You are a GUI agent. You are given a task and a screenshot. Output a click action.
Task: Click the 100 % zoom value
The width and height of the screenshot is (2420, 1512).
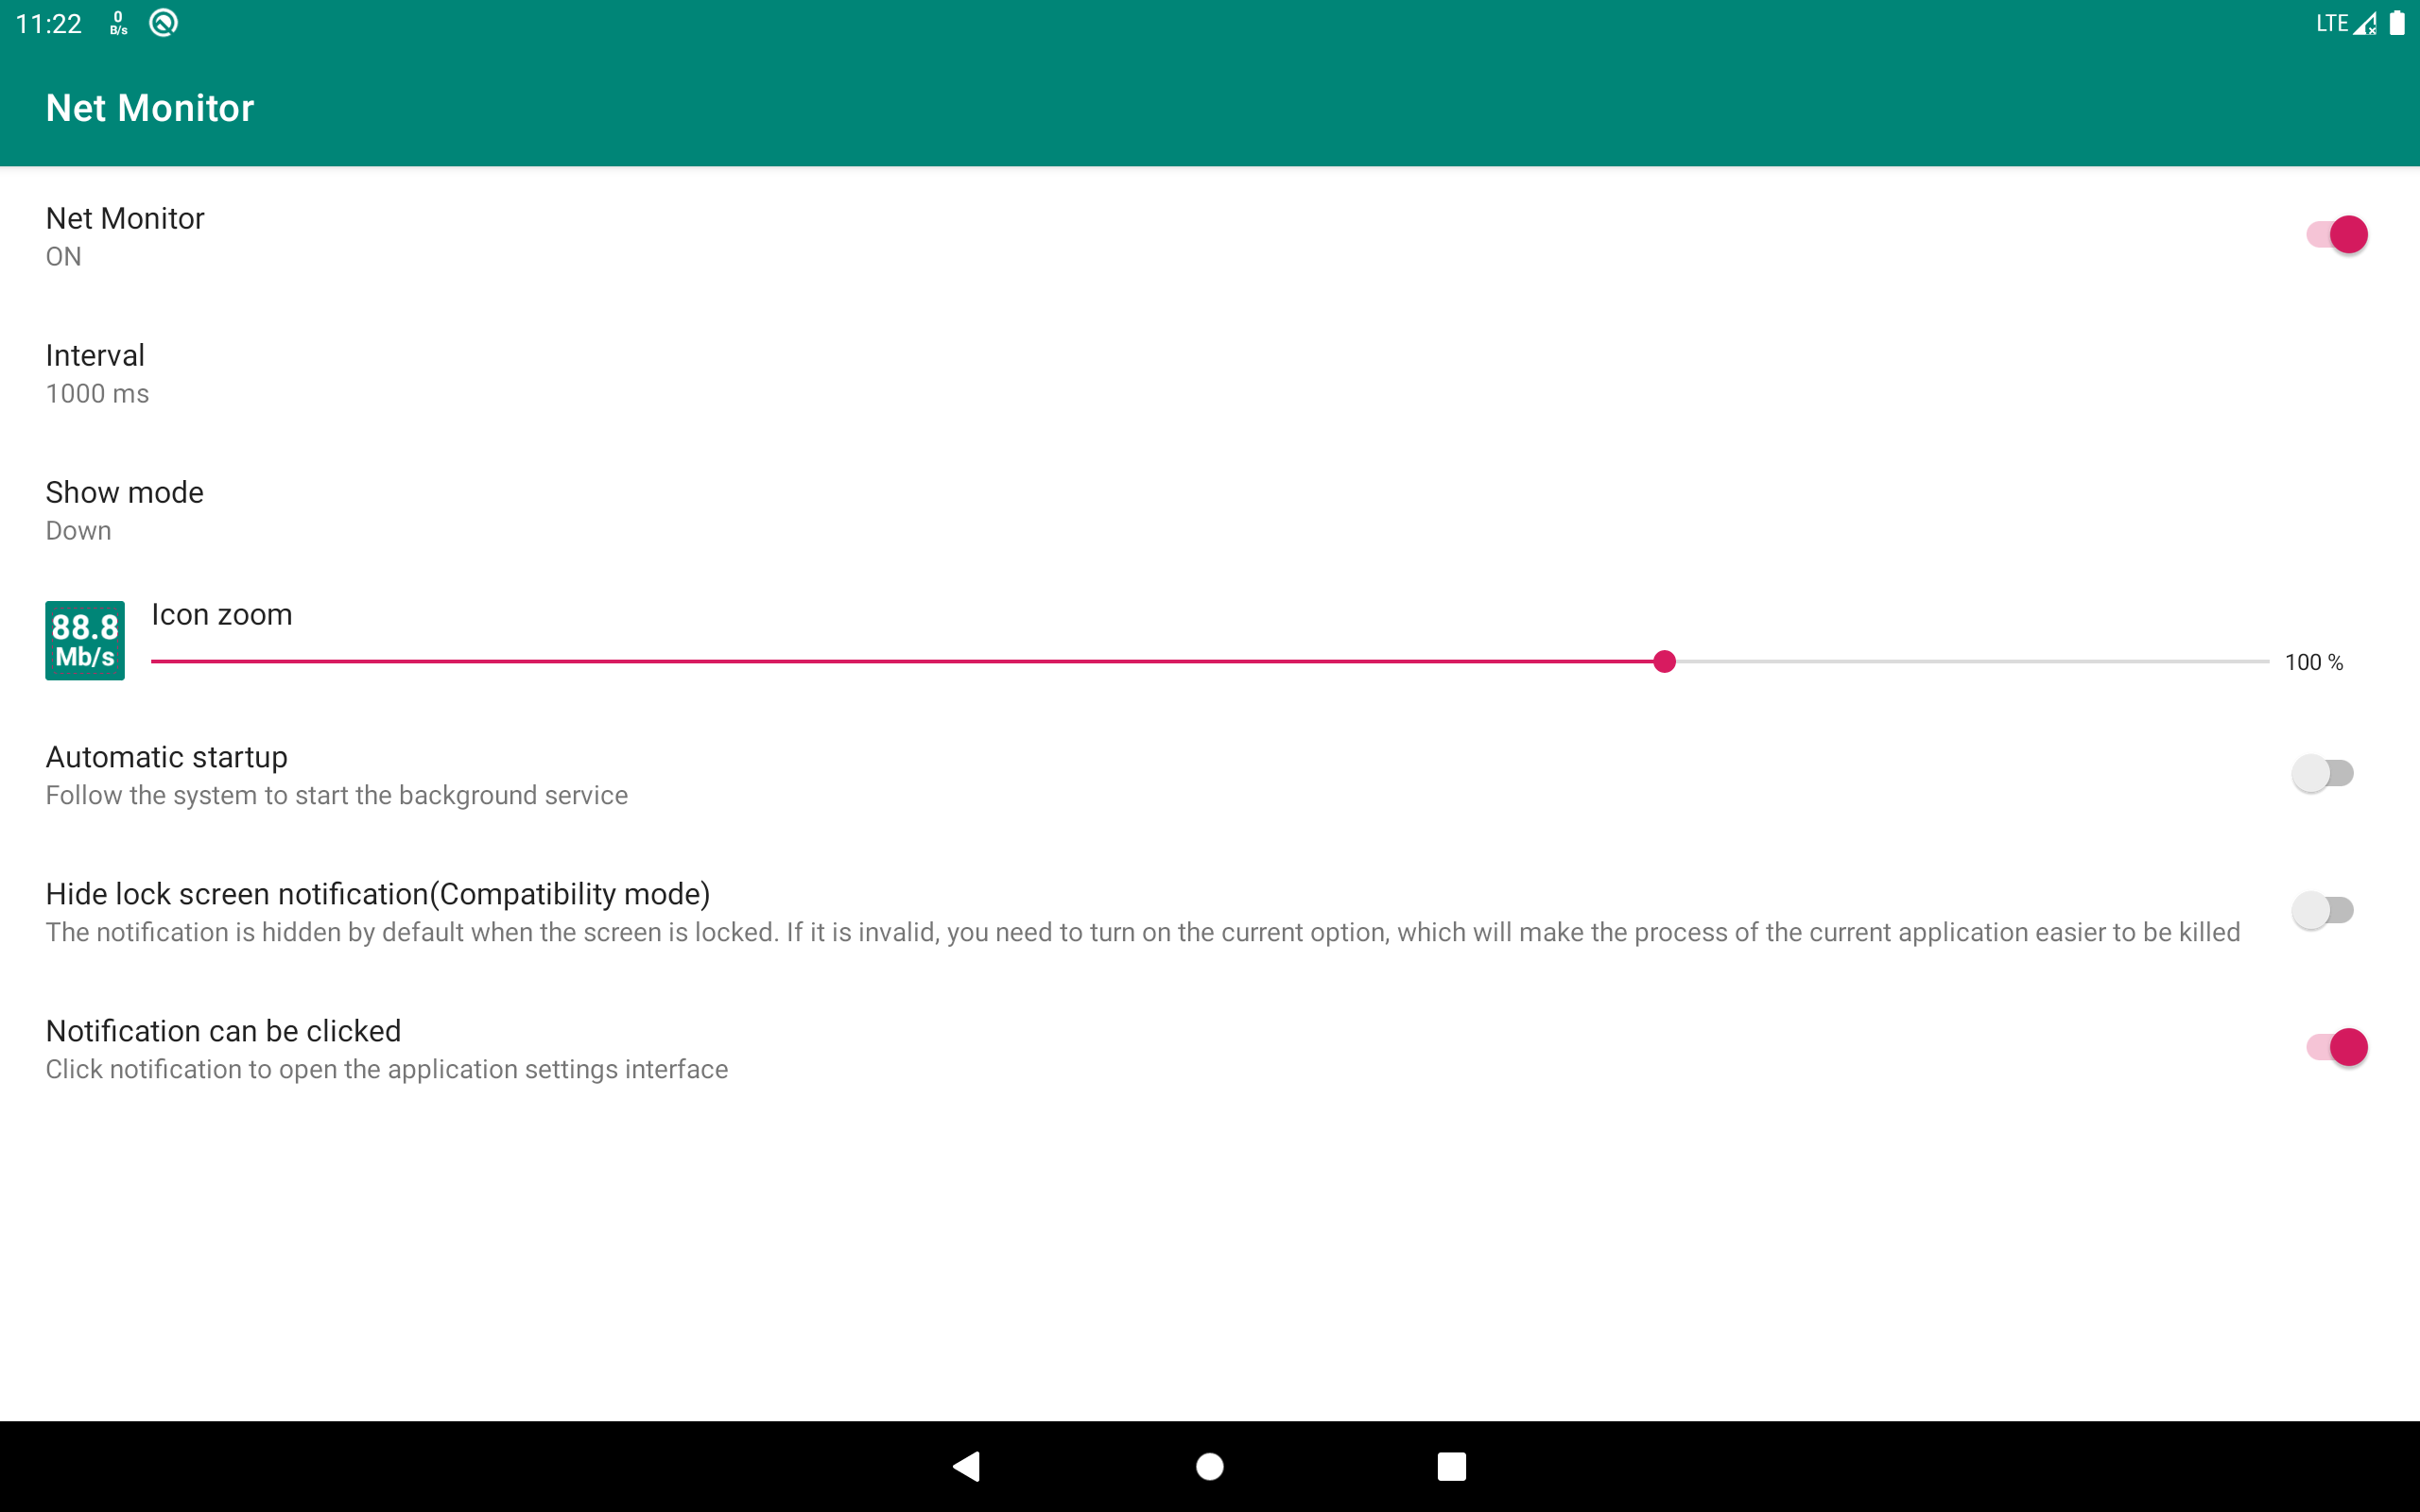point(2314,662)
